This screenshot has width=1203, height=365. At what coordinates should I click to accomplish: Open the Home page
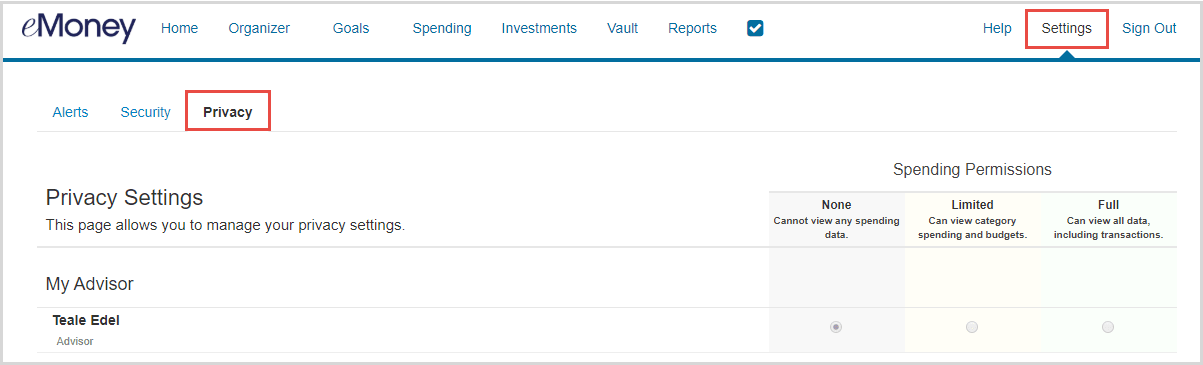(180, 28)
